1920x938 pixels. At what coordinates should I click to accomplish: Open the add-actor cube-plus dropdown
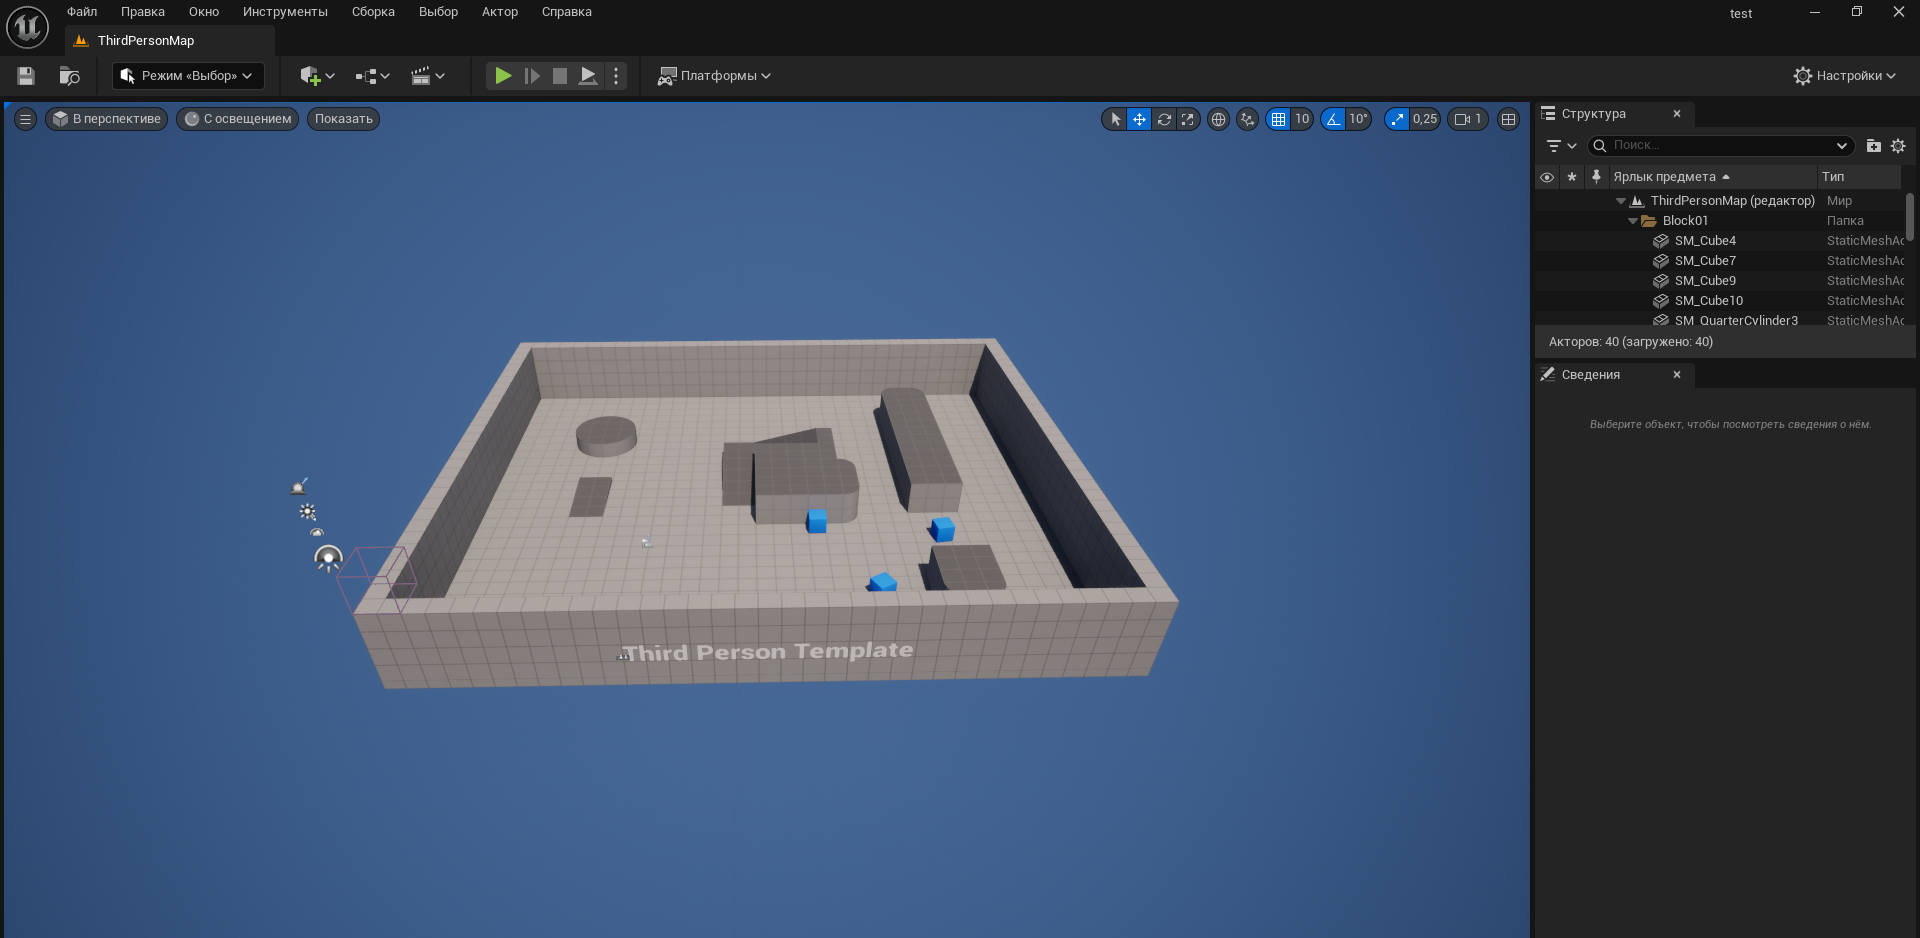click(317, 76)
